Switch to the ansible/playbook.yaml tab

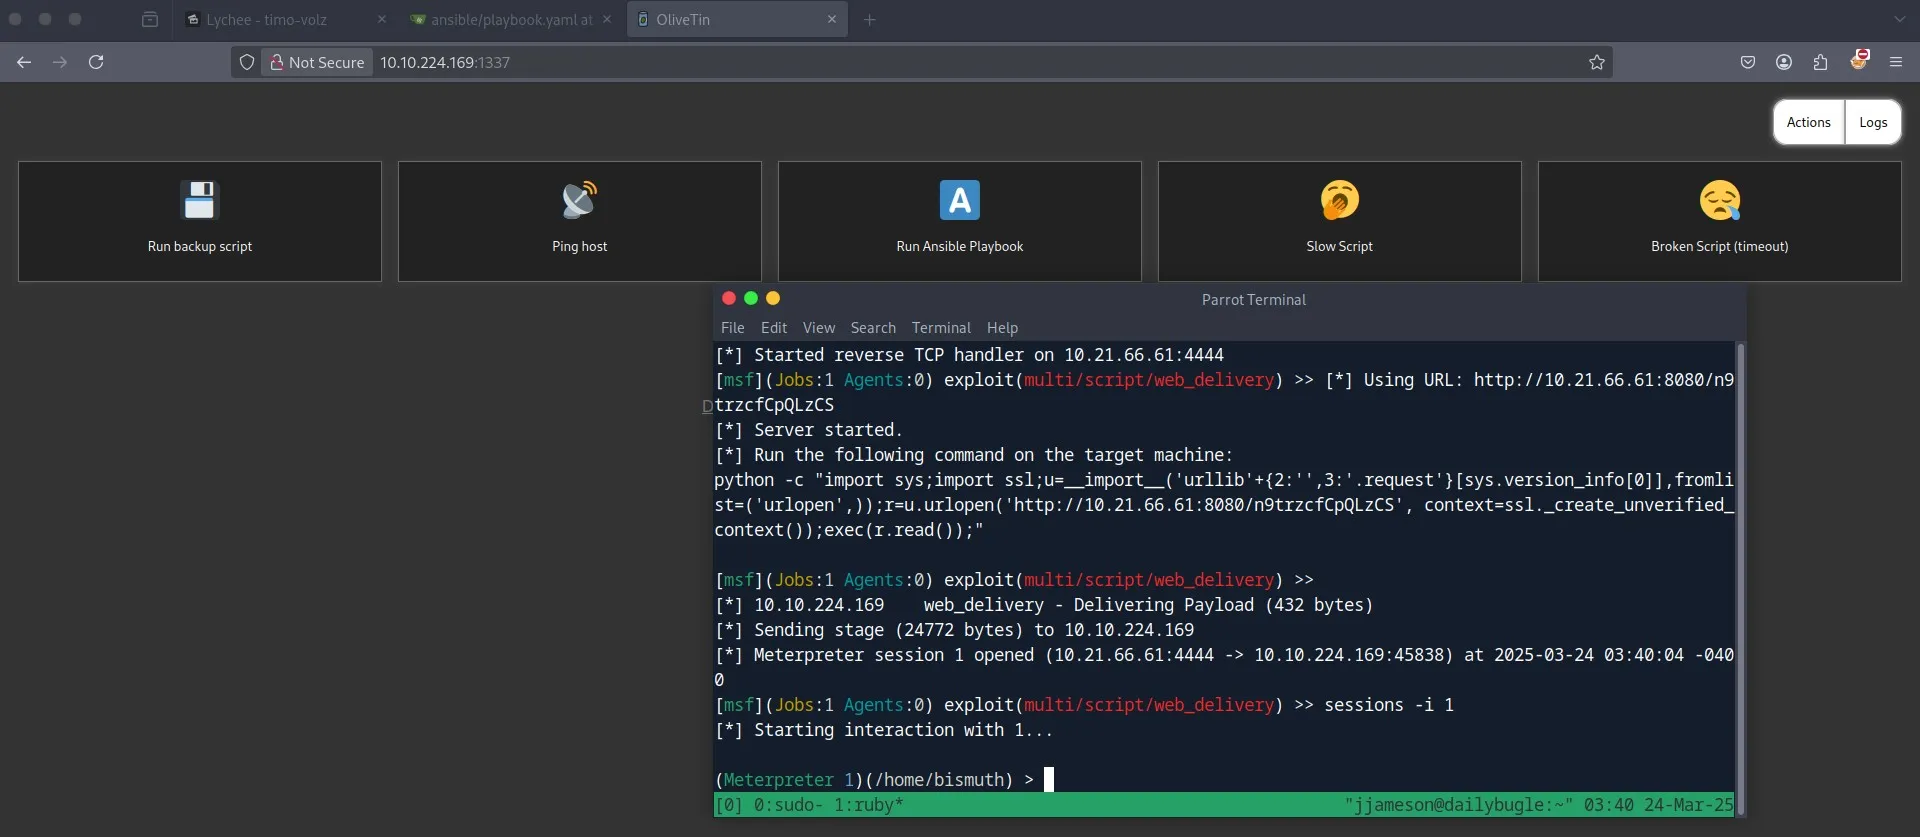(x=512, y=19)
